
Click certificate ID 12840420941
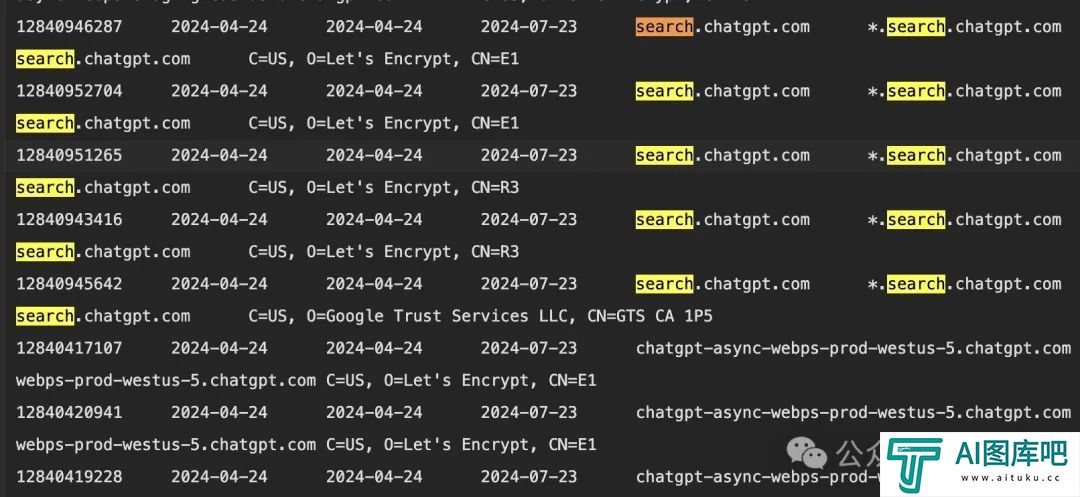(69, 412)
